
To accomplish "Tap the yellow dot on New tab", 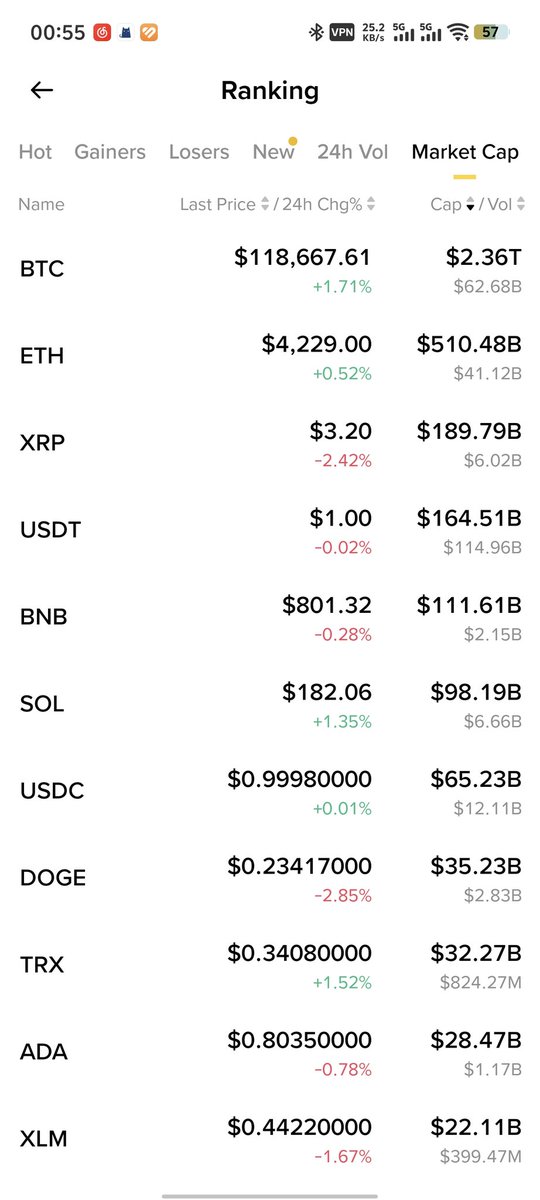I will click(x=293, y=140).
